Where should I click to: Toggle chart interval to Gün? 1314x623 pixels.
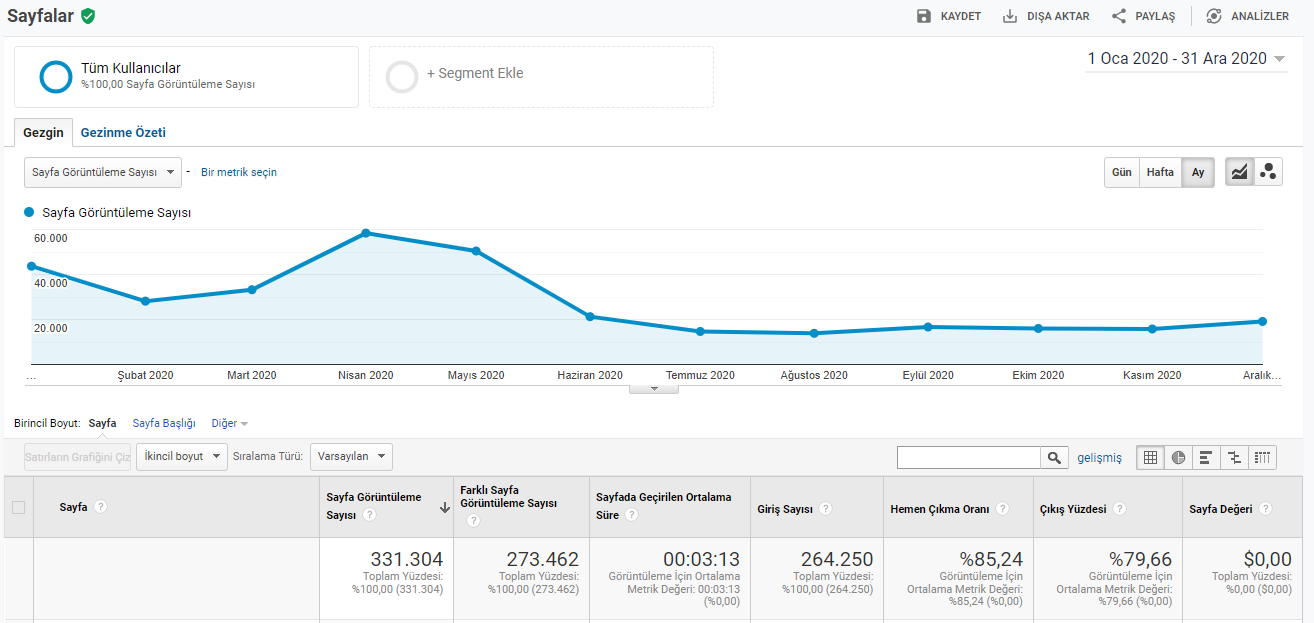pyautogui.click(x=1122, y=172)
